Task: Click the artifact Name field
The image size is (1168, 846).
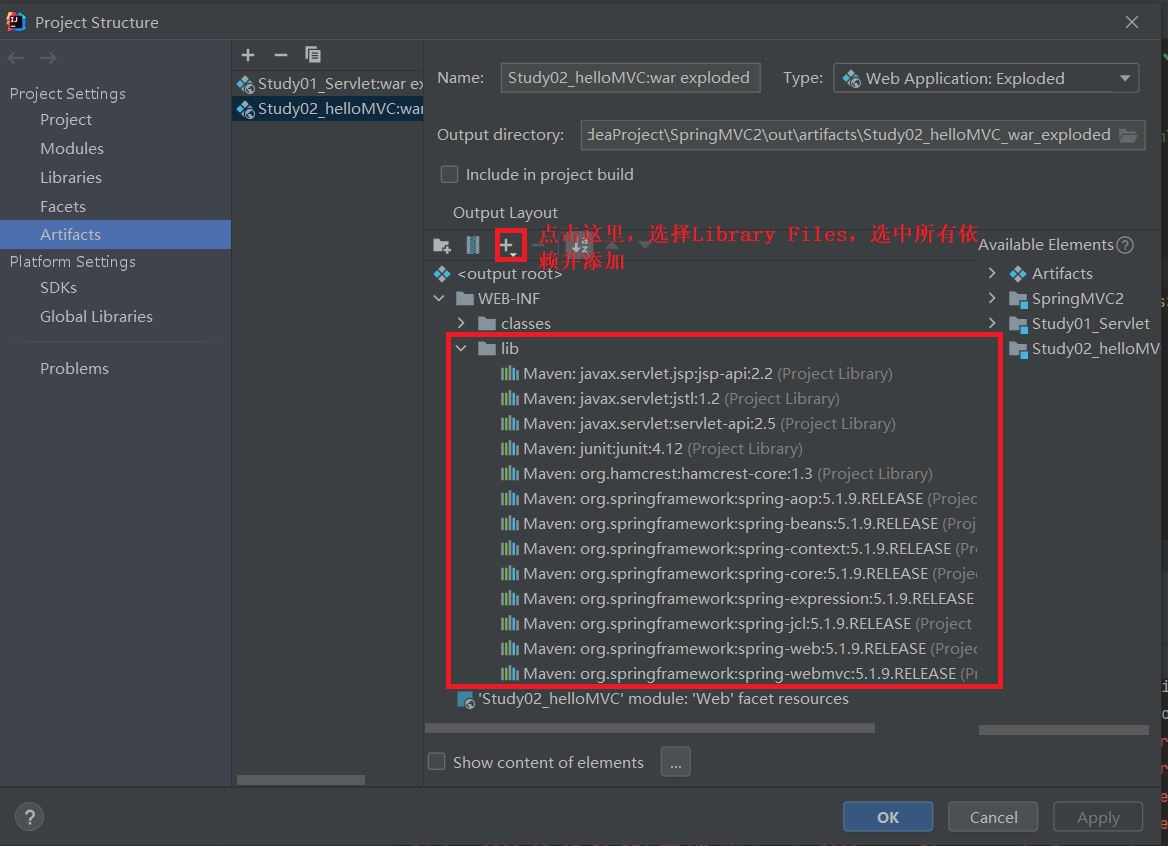Action: point(630,78)
